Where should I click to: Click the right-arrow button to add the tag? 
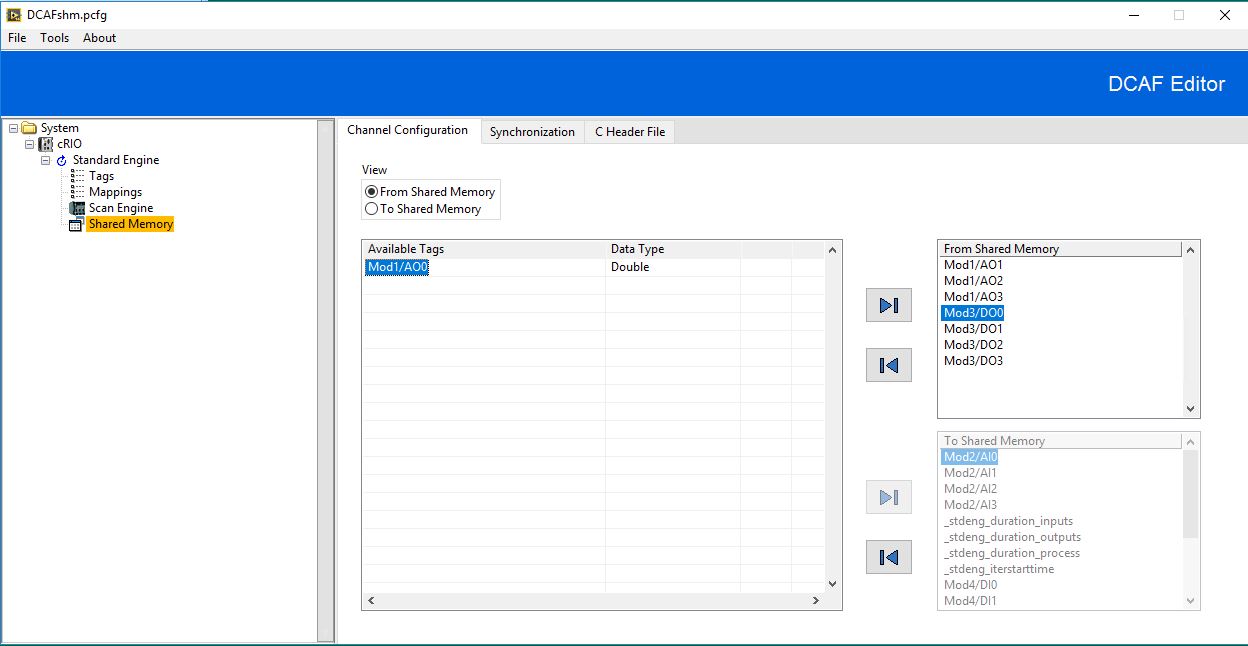point(888,305)
